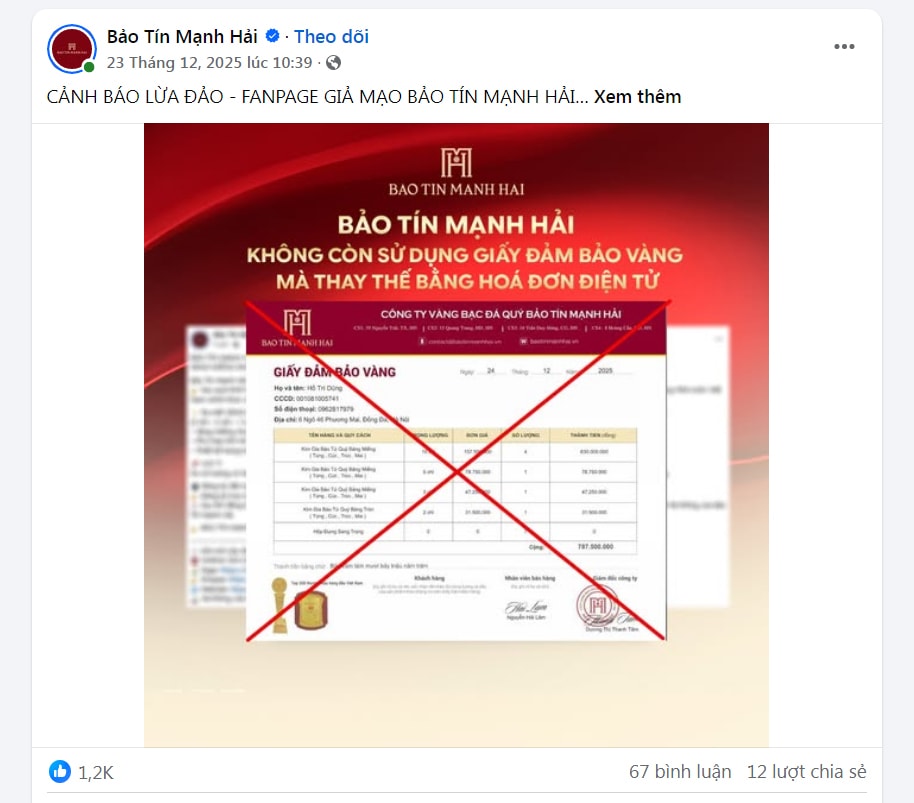
Task: Click the blurred fake fanpage screenshot behind the certificate
Action: click(216, 466)
